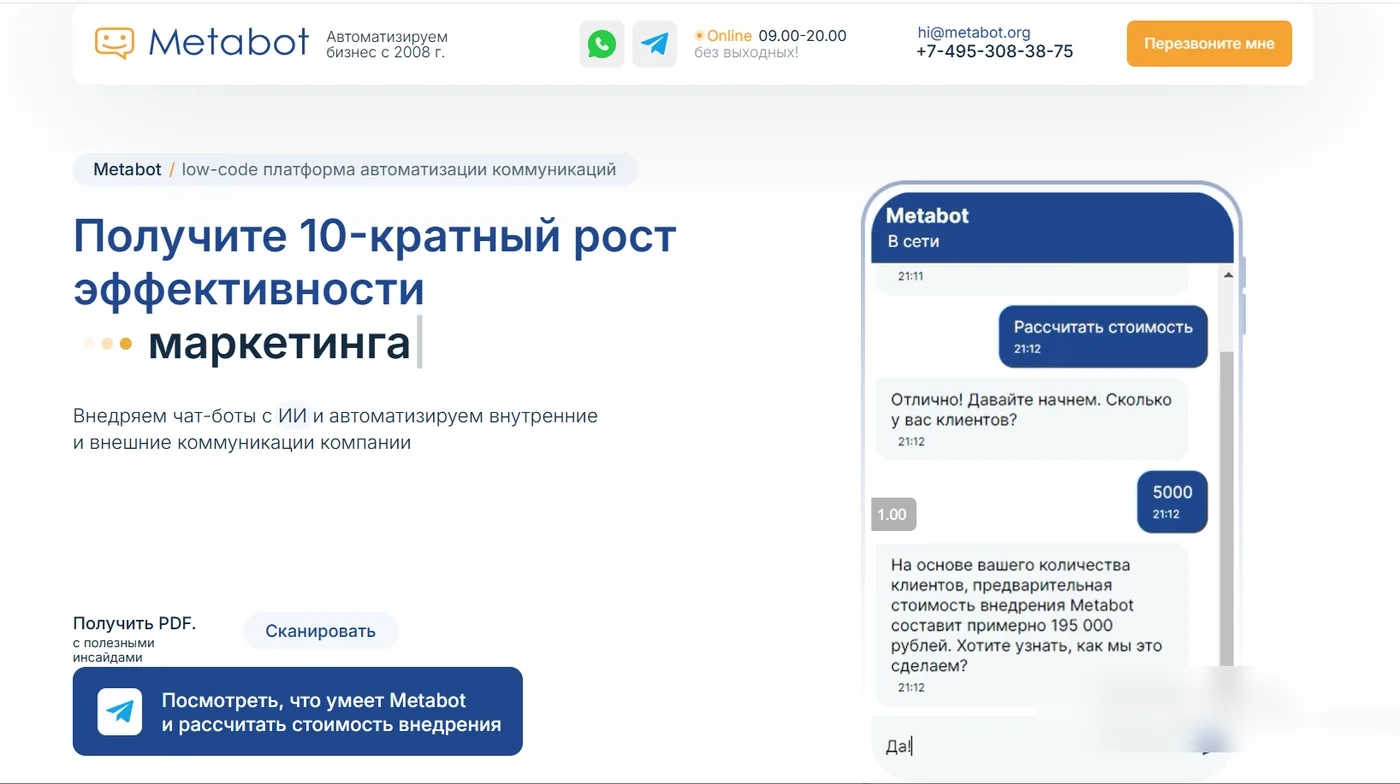This screenshot has width=1400, height=784.
Task: Click the 'В сети' status text
Action: [x=913, y=241]
